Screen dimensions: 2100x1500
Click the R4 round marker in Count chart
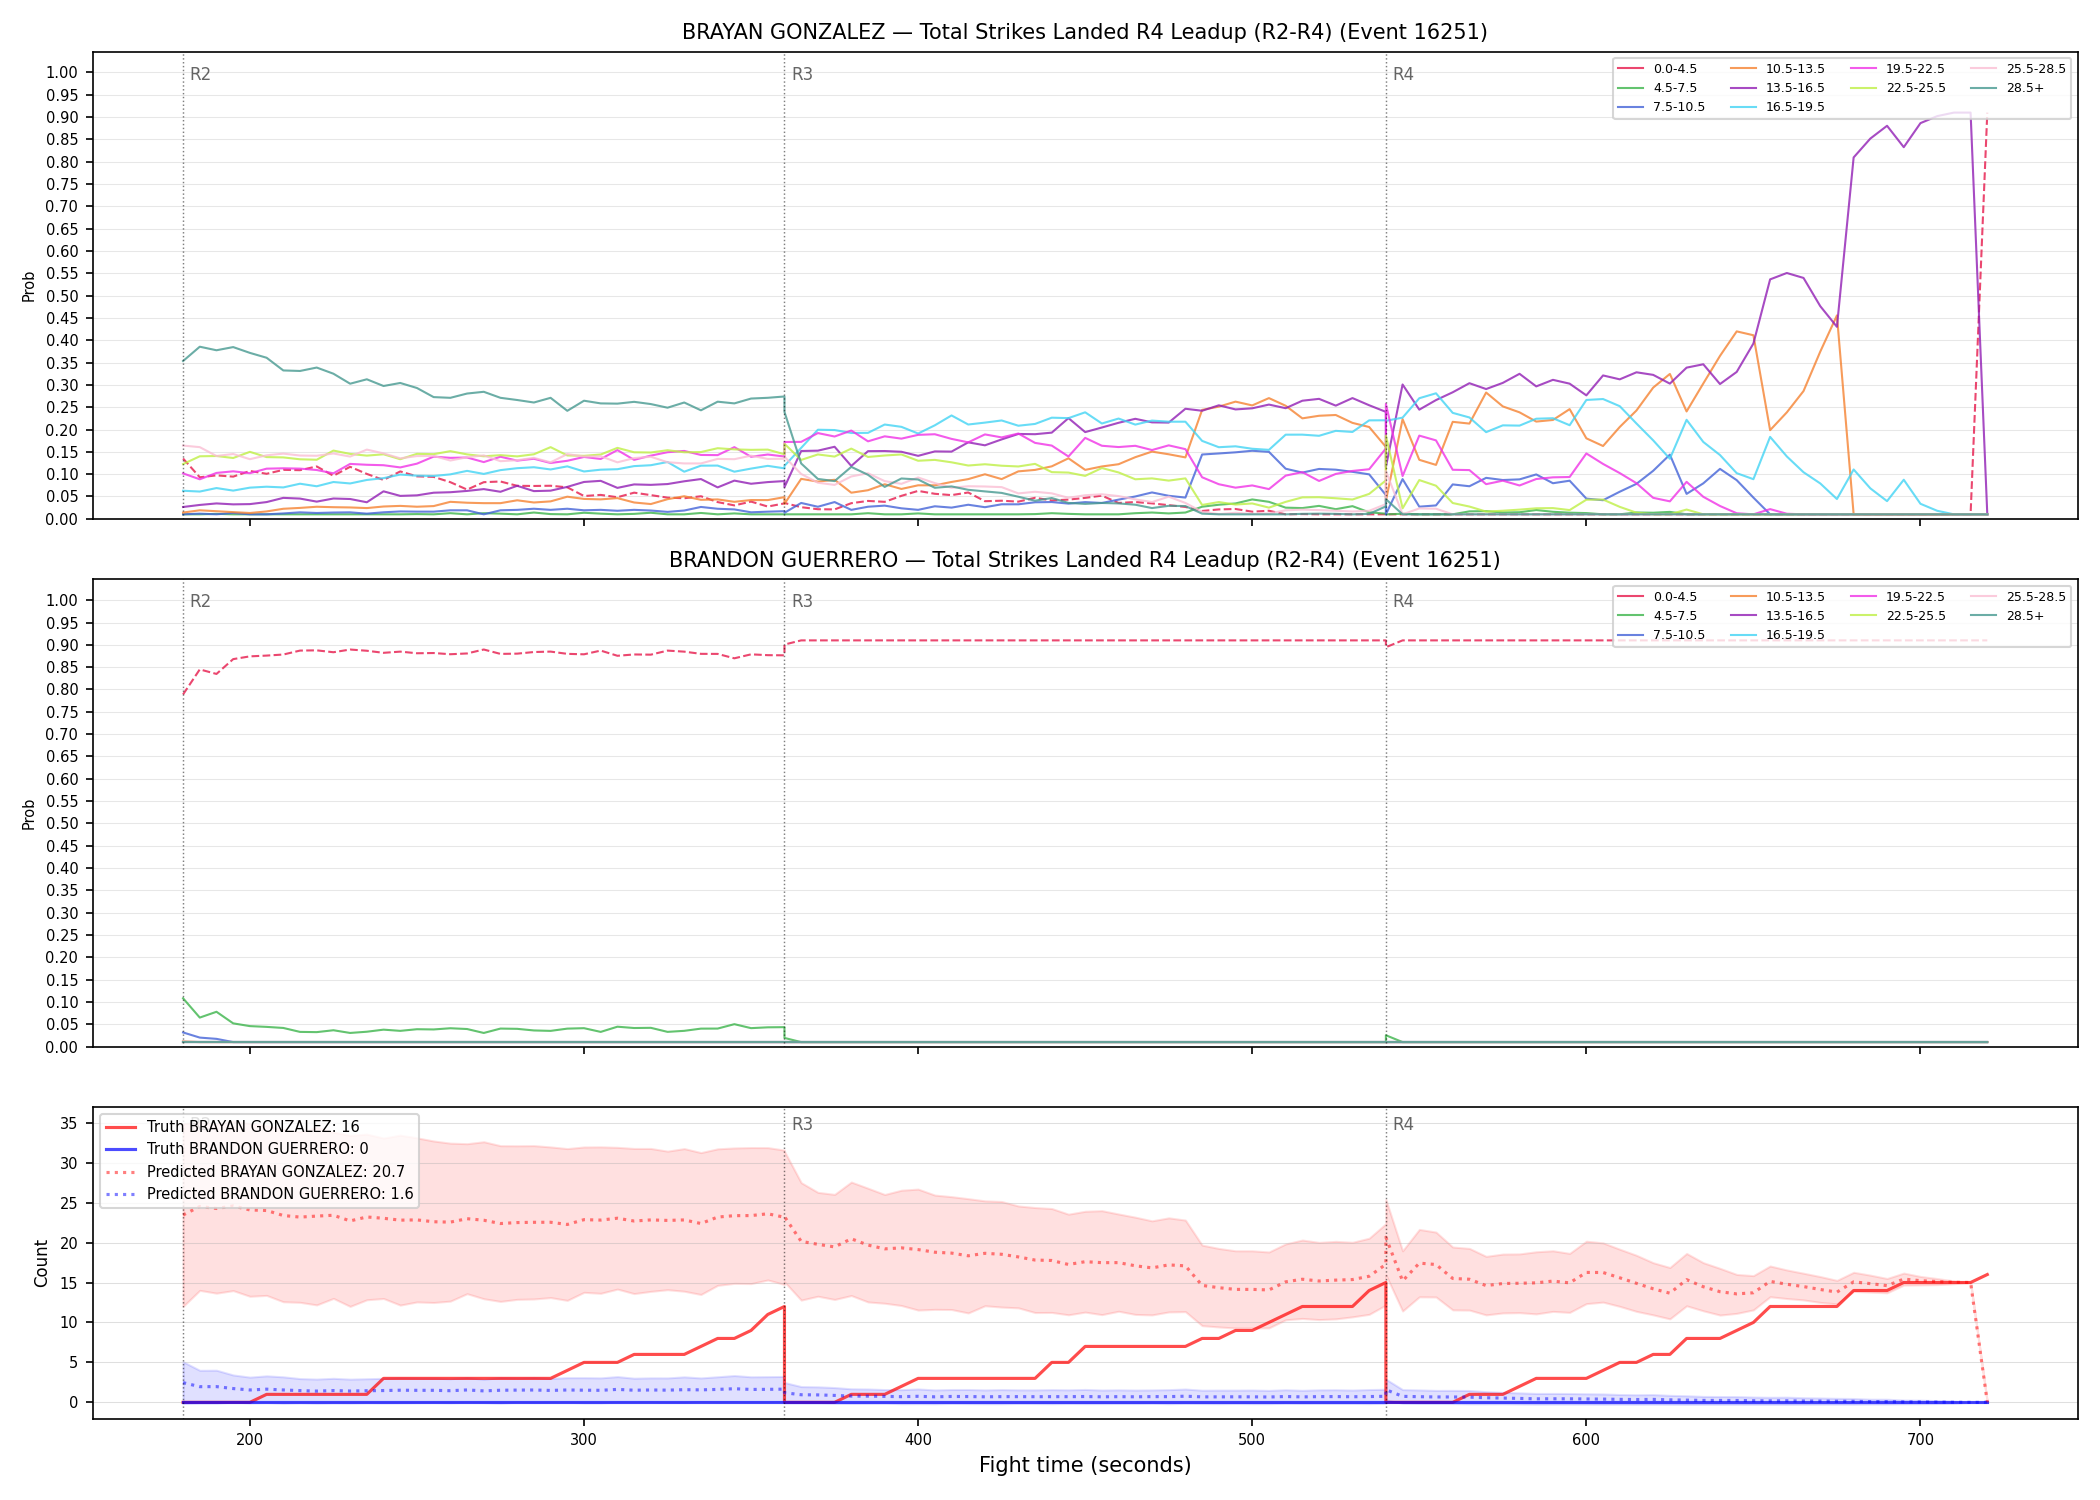pyautogui.click(x=1403, y=1124)
